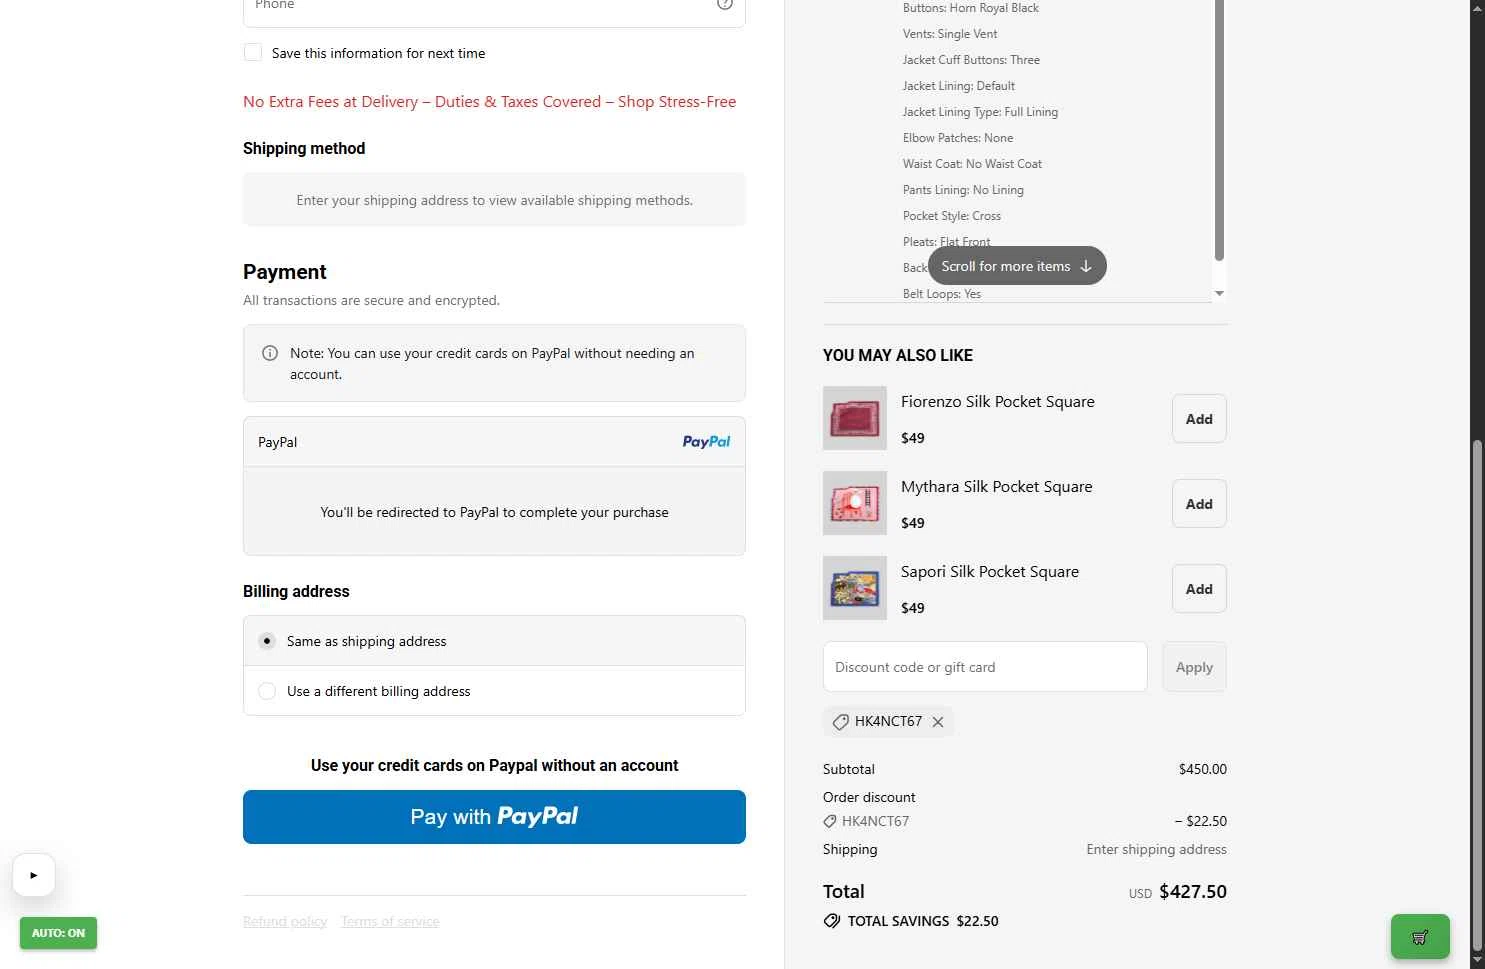Image resolution: width=1485 pixels, height=969 pixels.
Task: Click TOTAL SAVINGS $22.50 text
Action: click(x=923, y=921)
